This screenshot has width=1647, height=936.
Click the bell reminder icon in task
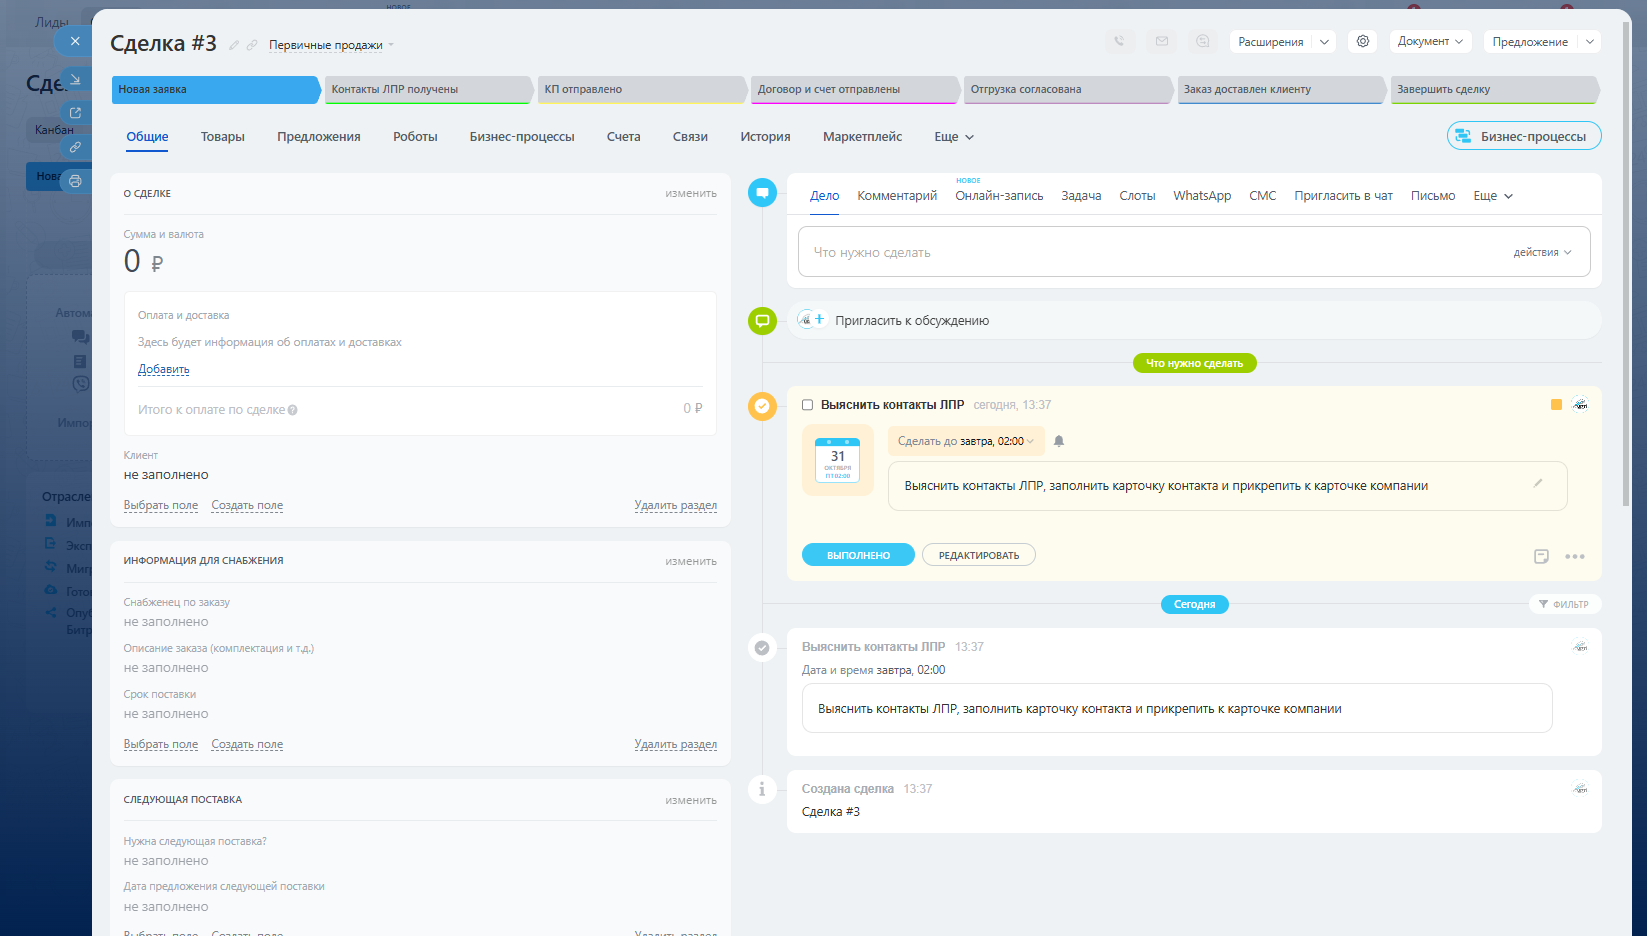click(1059, 441)
